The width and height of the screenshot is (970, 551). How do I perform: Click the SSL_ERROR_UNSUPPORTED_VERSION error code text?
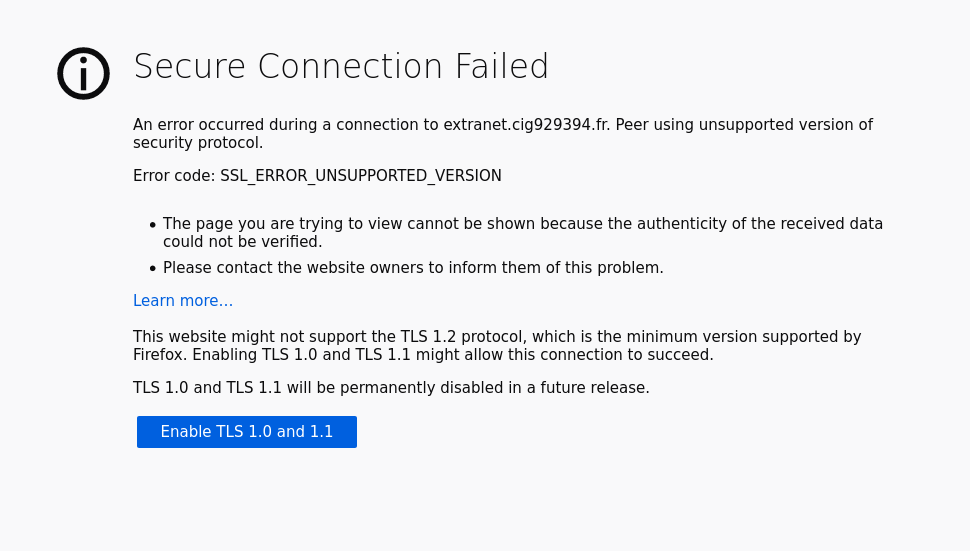pyautogui.click(x=361, y=176)
